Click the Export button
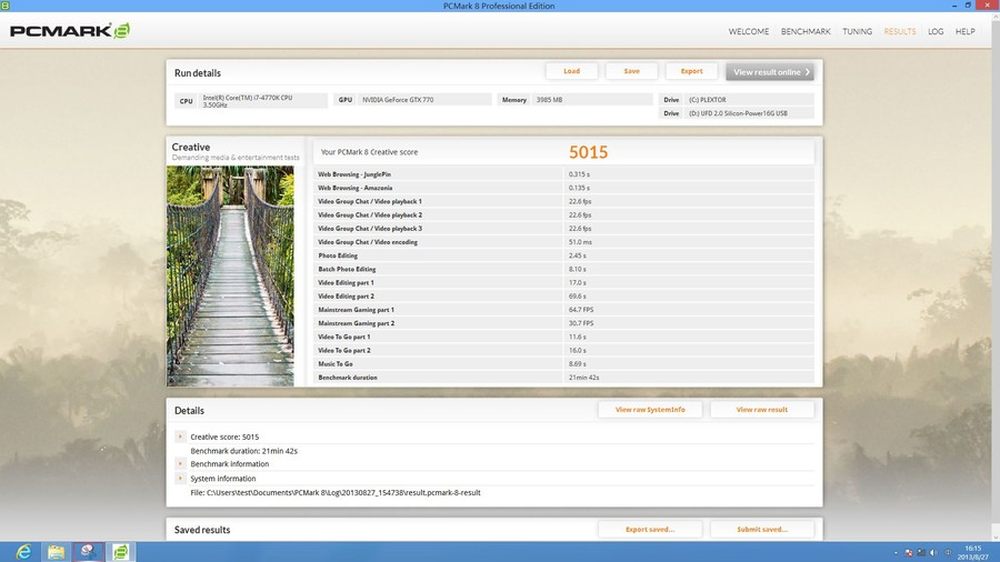 (691, 71)
